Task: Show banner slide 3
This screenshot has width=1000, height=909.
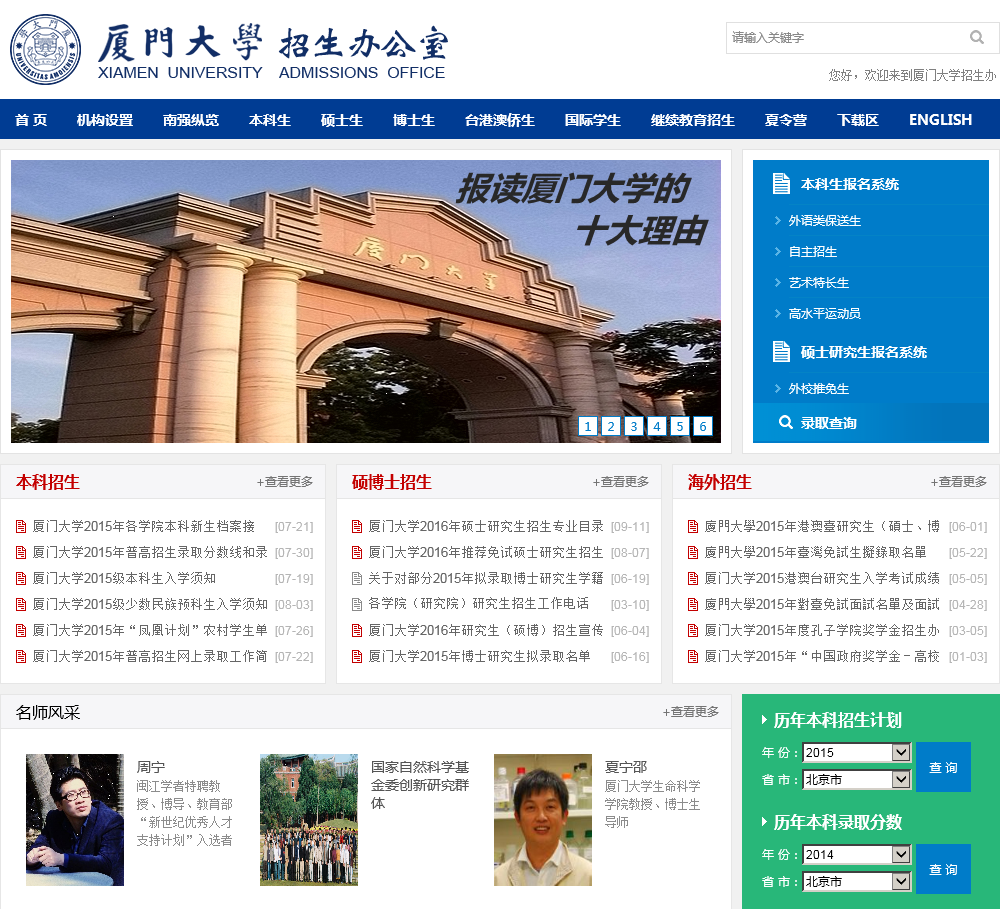Action: click(x=634, y=426)
